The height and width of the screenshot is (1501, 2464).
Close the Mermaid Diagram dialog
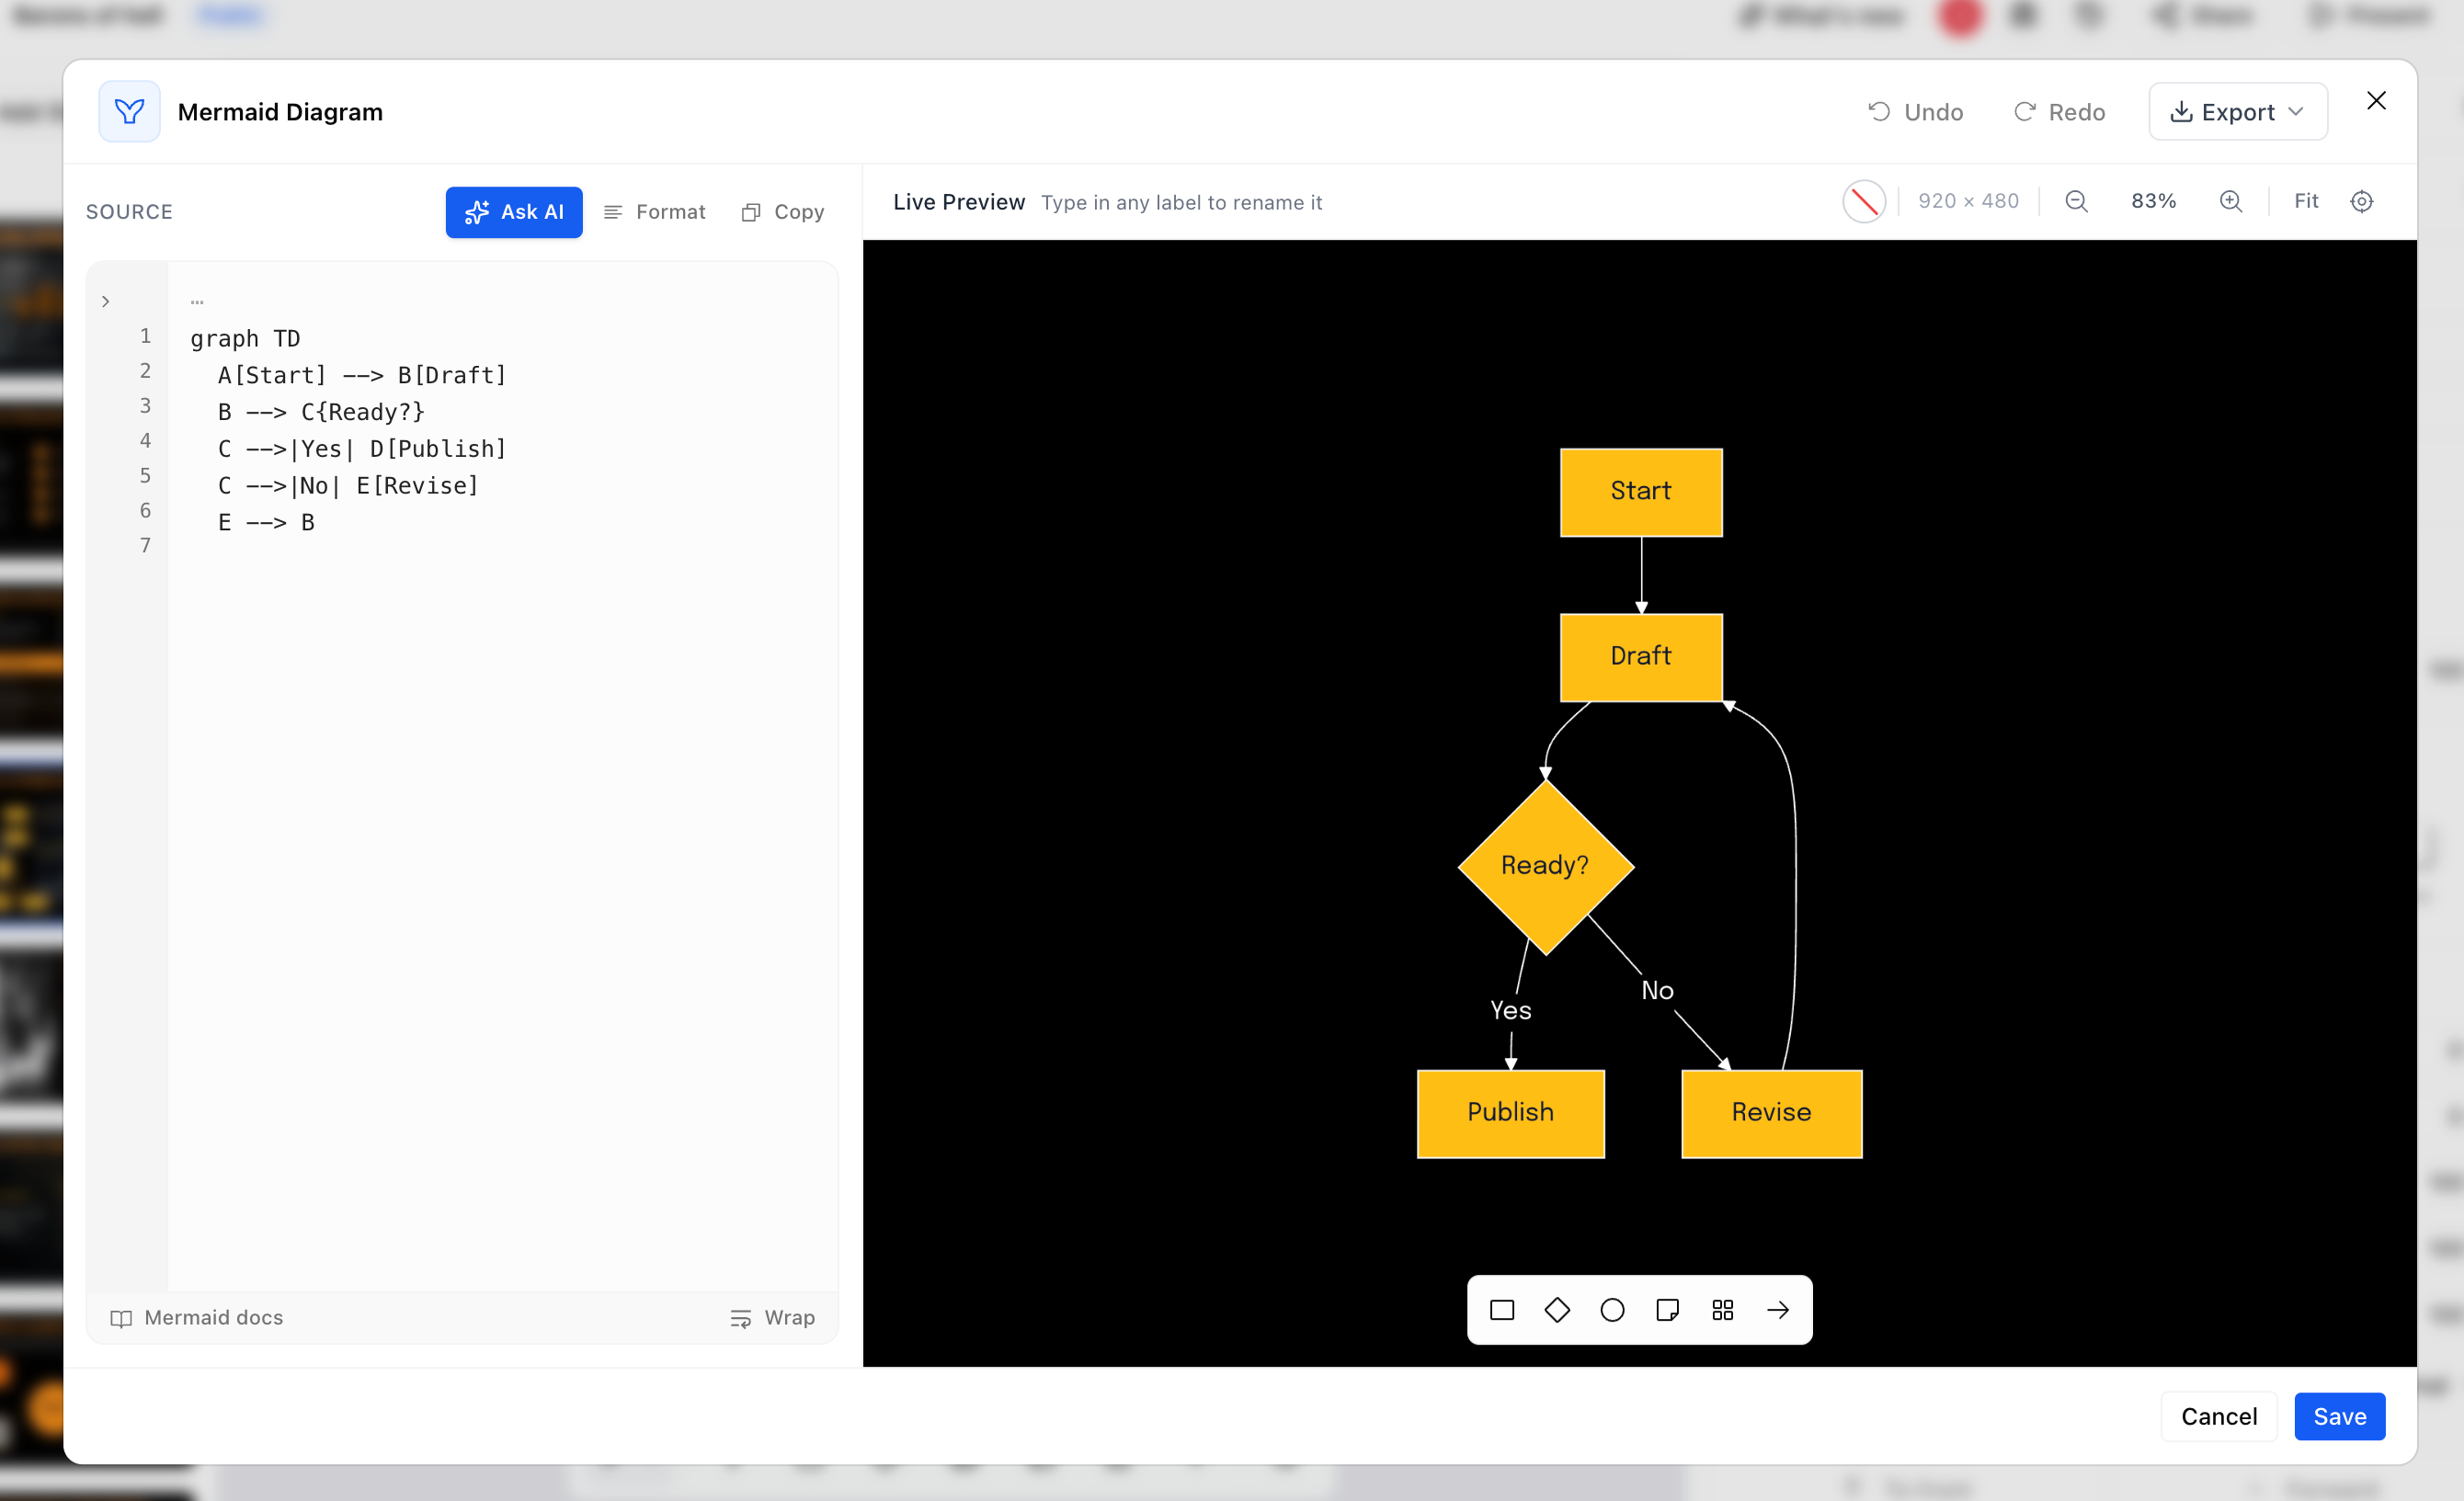click(x=2376, y=100)
